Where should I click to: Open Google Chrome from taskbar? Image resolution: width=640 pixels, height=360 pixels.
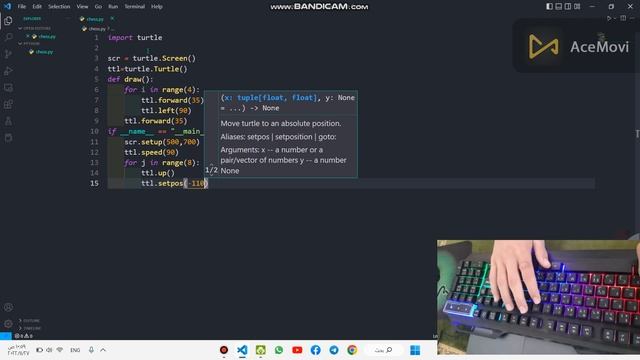[352, 350]
